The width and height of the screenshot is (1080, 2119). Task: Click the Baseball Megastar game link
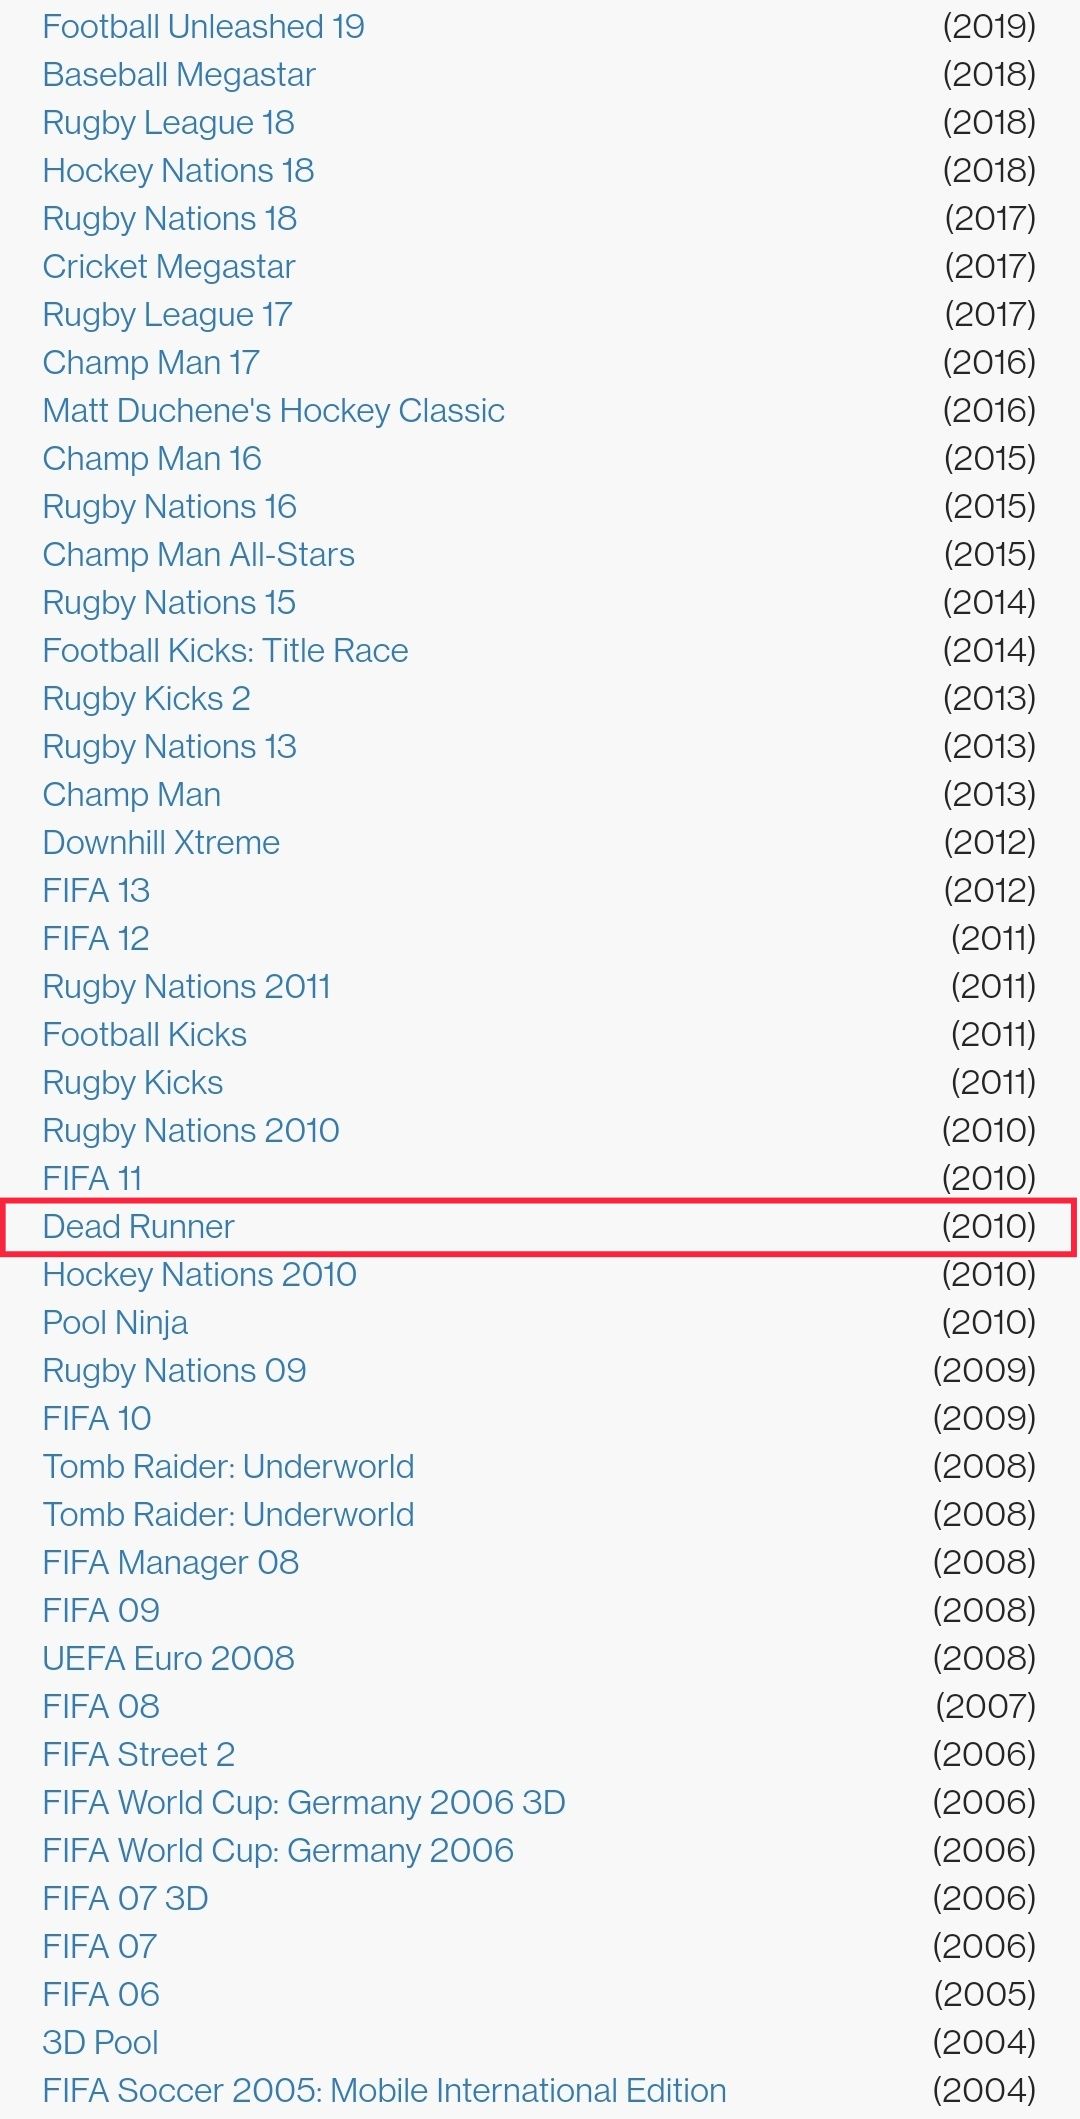179,75
